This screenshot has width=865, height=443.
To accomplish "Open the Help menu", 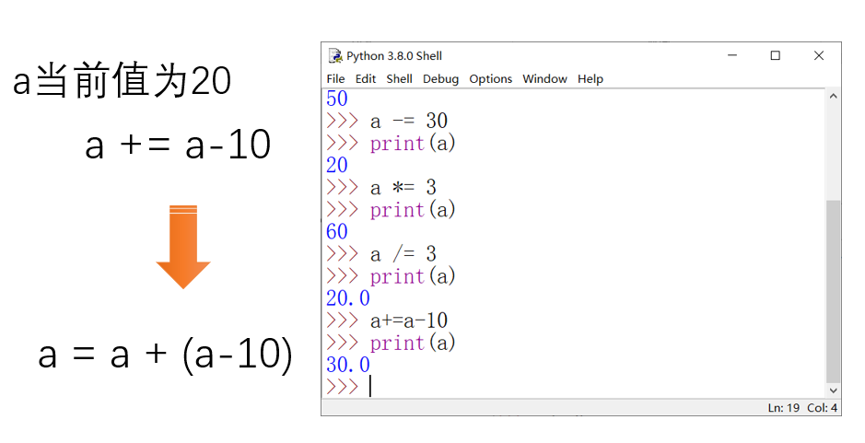I will 590,79.
